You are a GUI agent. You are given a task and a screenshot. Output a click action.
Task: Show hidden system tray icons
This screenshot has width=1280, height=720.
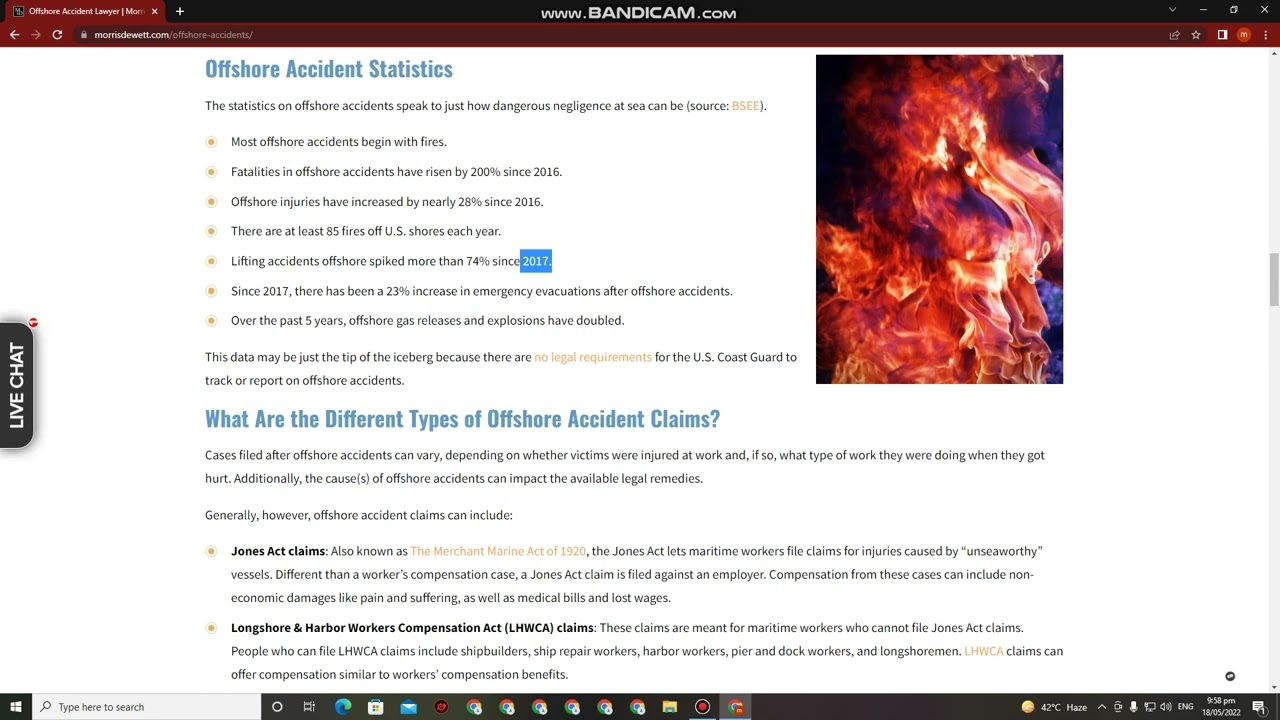[1102, 707]
